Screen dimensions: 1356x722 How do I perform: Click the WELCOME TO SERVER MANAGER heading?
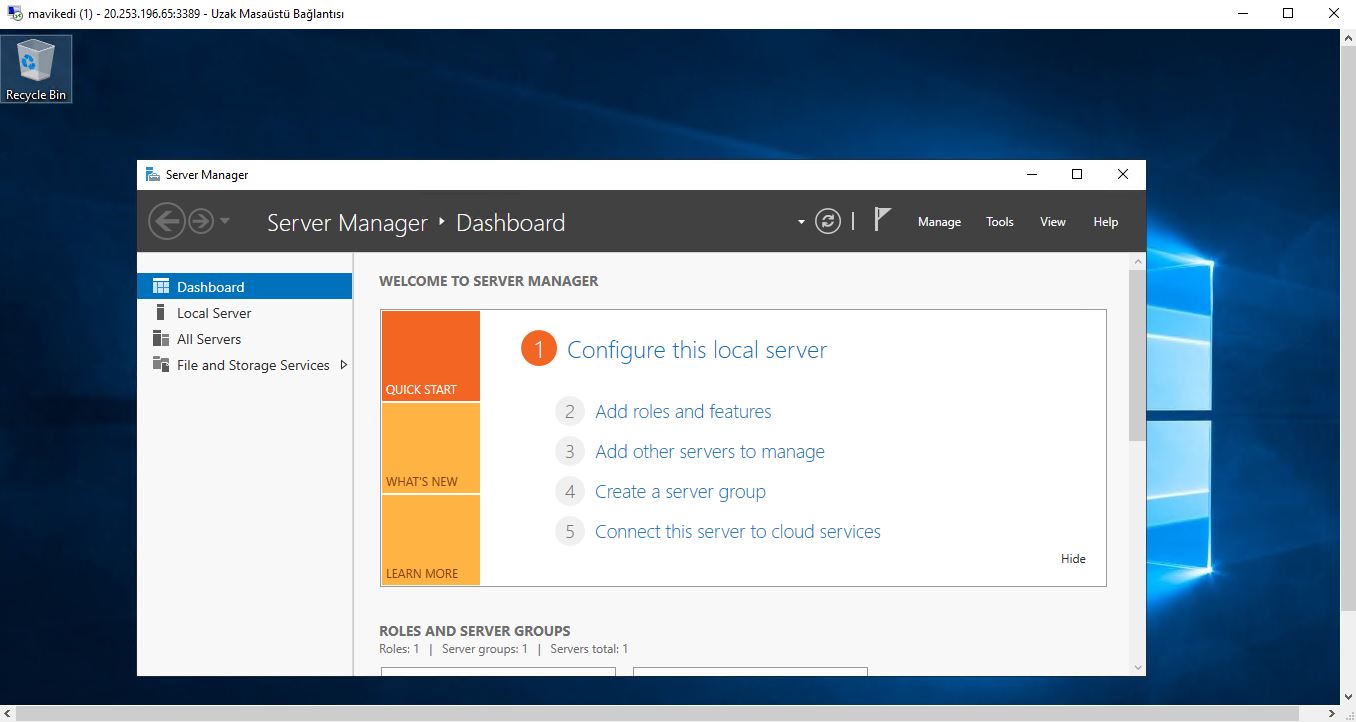[489, 281]
